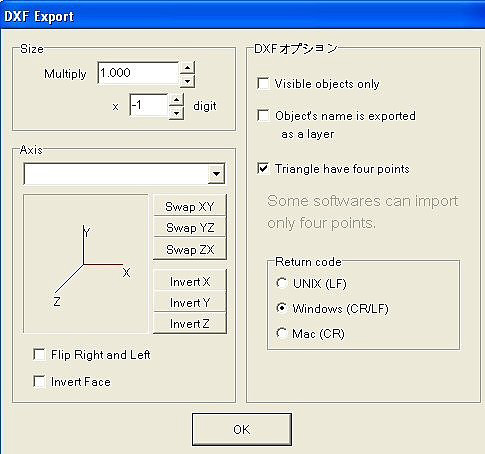Image resolution: width=485 pixels, height=454 pixels.
Task: Decrease the digit value with down arrow
Action: pos(176,113)
